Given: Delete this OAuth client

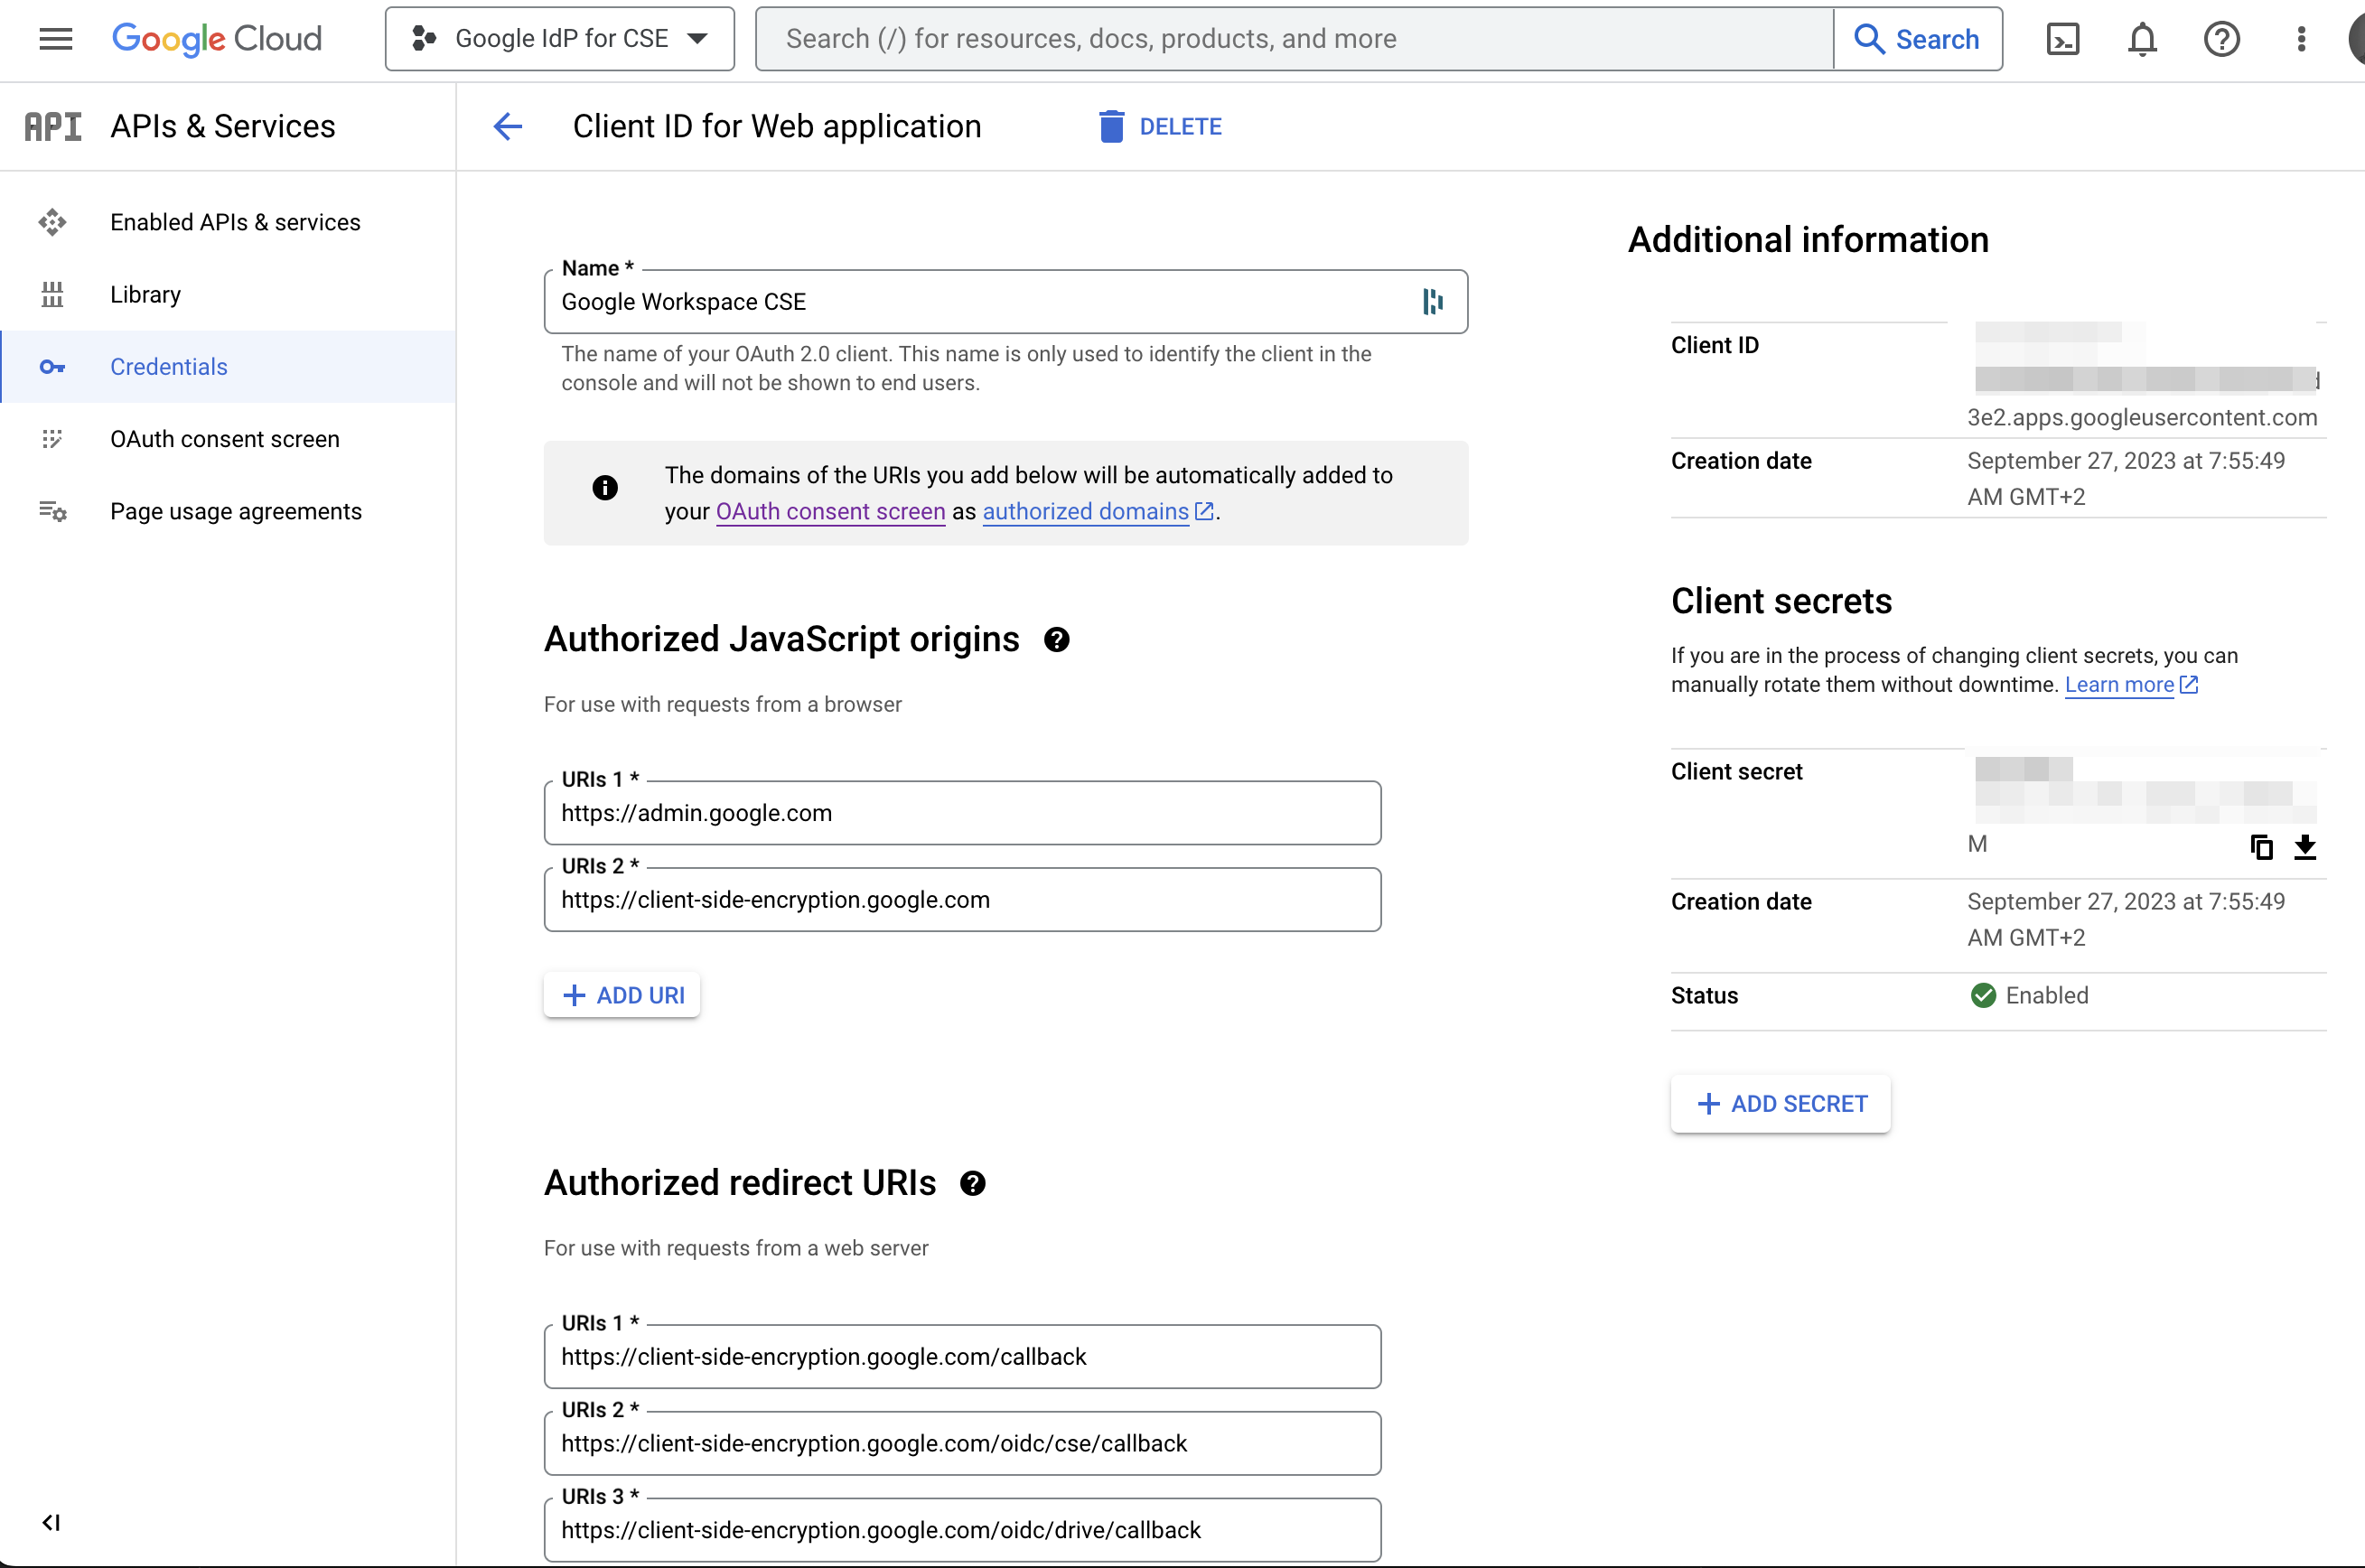Looking at the screenshot, I should point(1159,126).
